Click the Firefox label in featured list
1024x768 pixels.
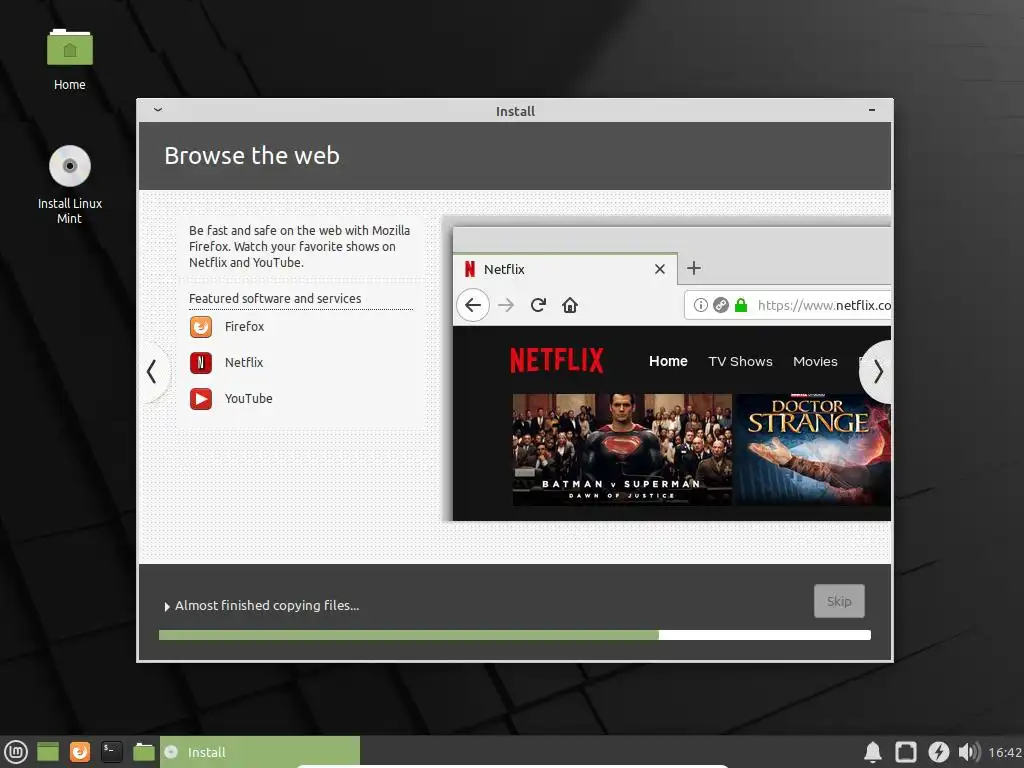pyautogui.click(x=244, y=327)
